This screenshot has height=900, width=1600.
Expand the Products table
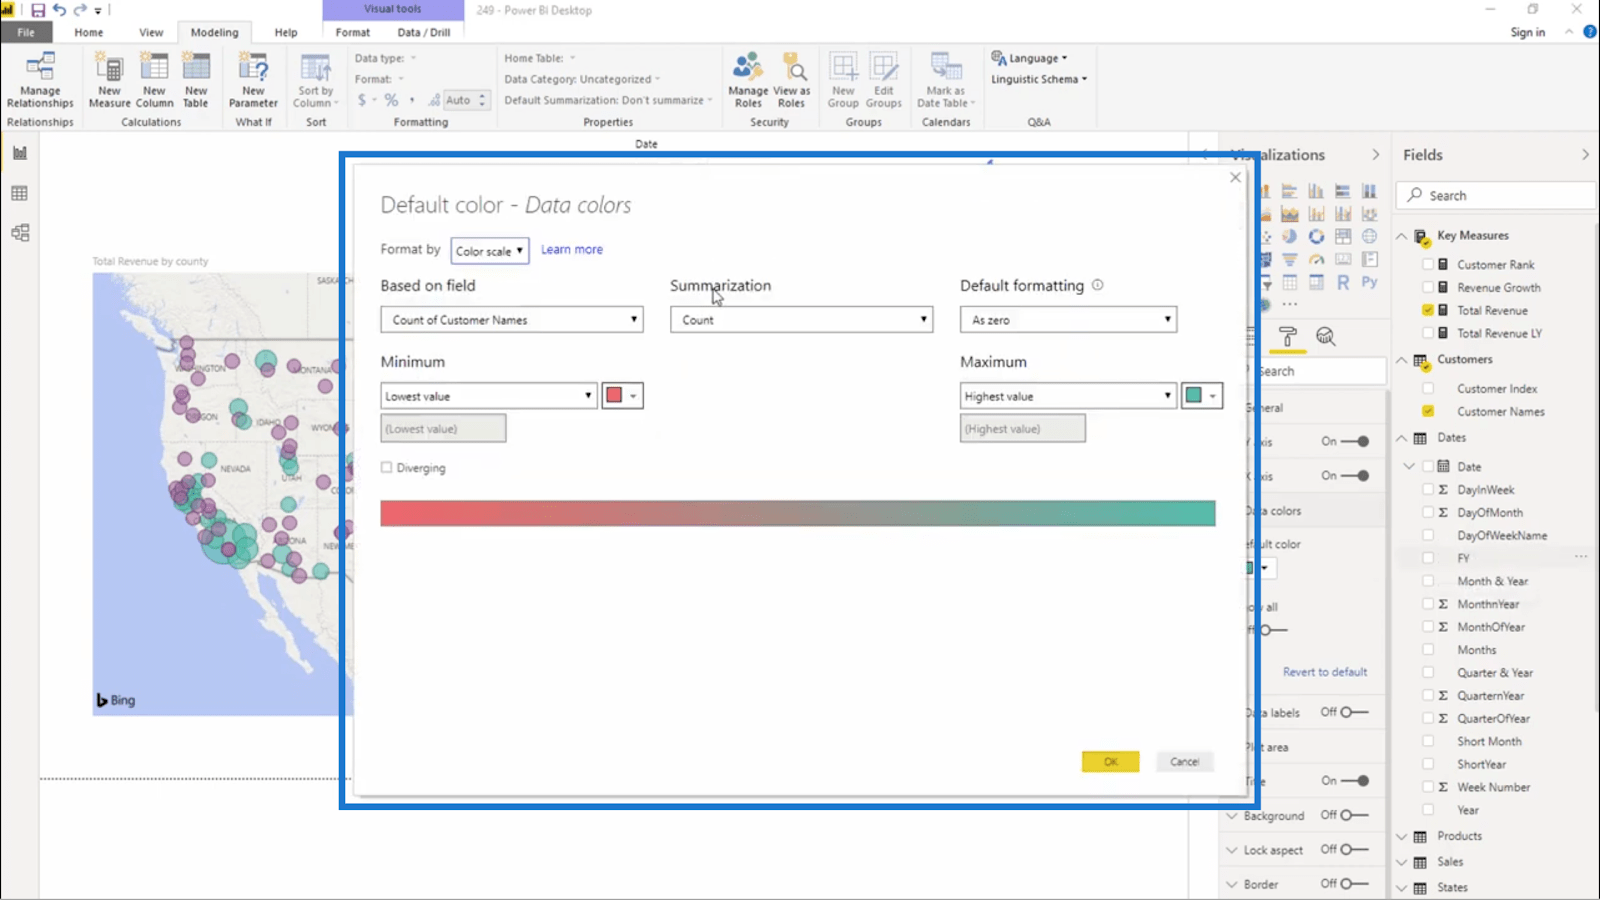point(1401,836)
